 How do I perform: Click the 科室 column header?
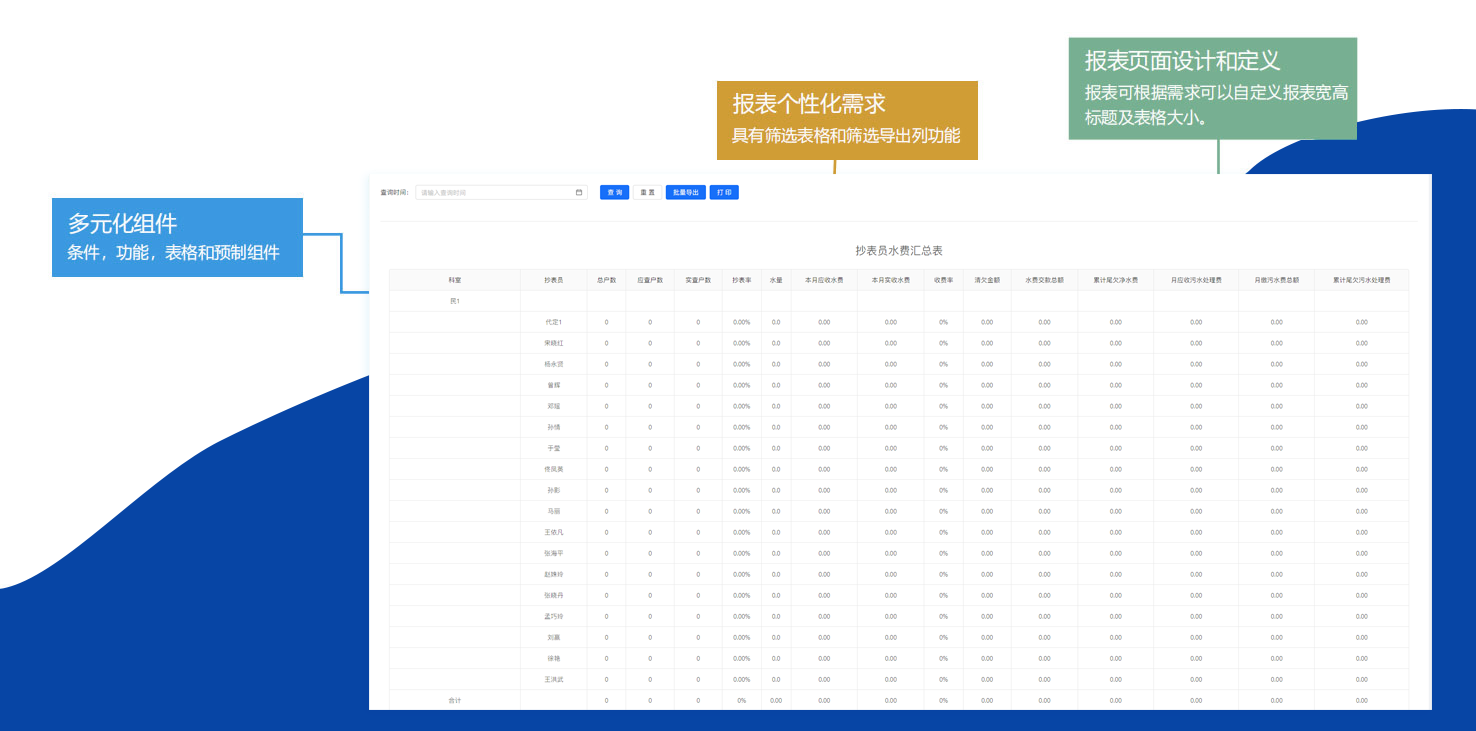click(455, 280)
